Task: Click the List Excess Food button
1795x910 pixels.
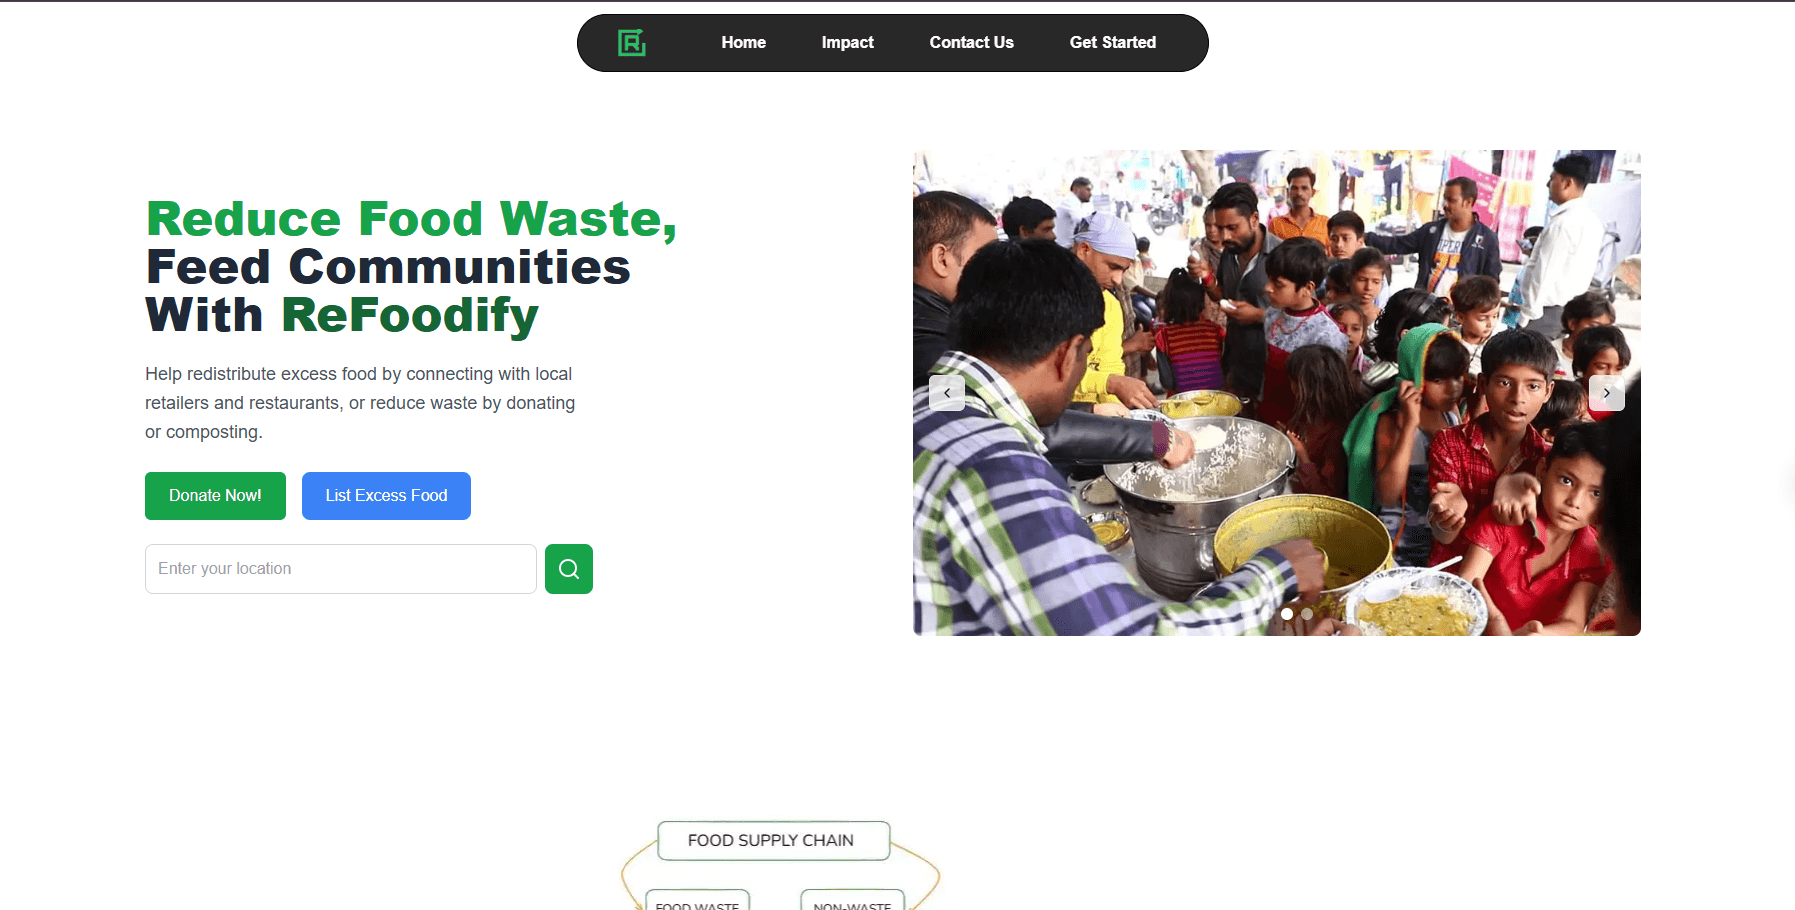Action: pyautogui.click(x=386, y=496)
